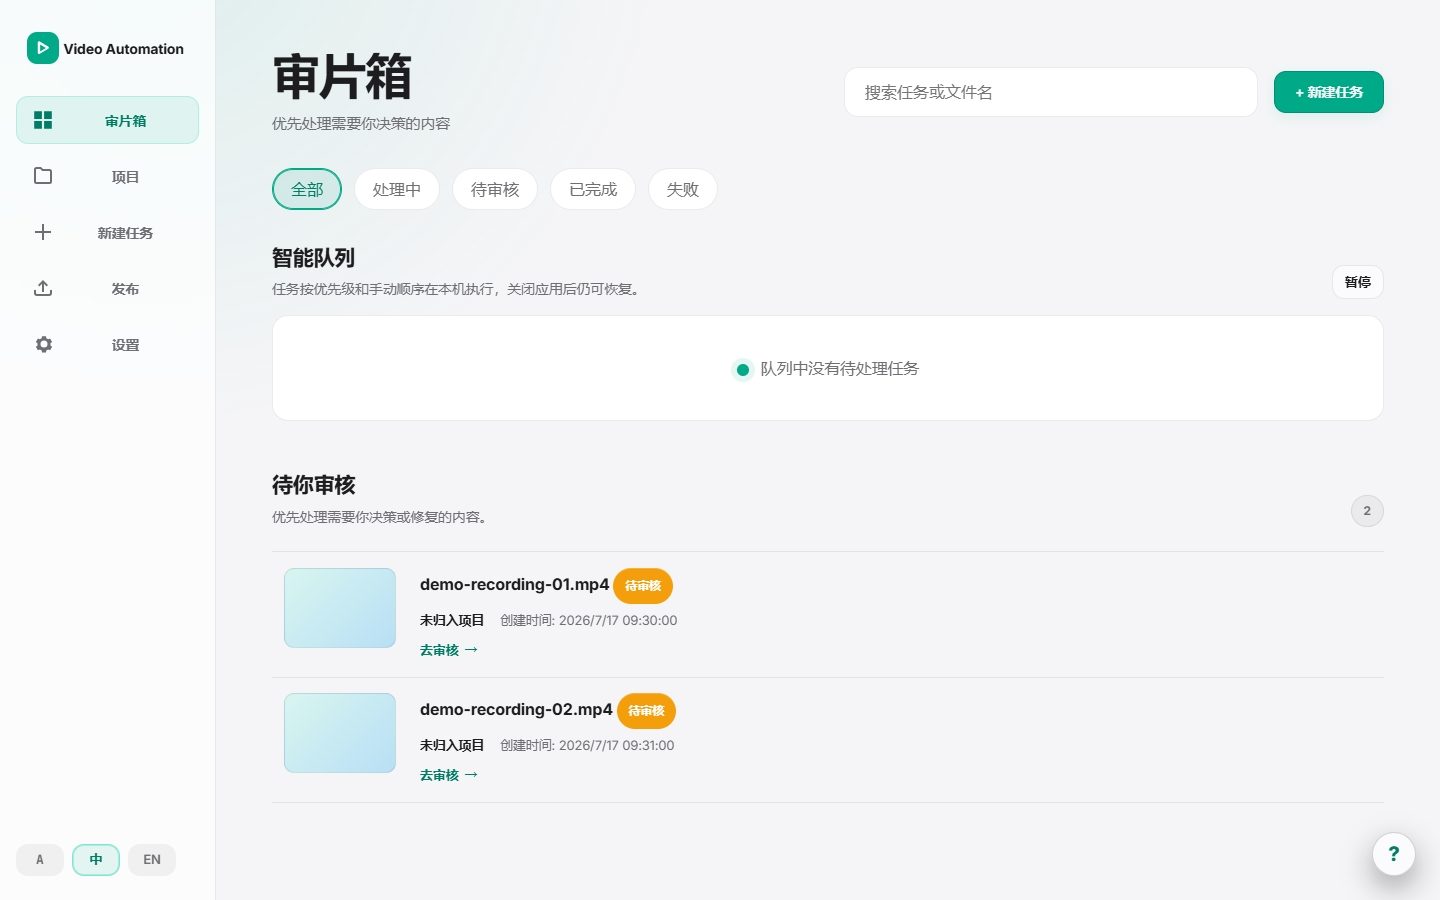Switch language to automatic with the A button
This screenshot has width=1440, height=900.
[40, 860]
